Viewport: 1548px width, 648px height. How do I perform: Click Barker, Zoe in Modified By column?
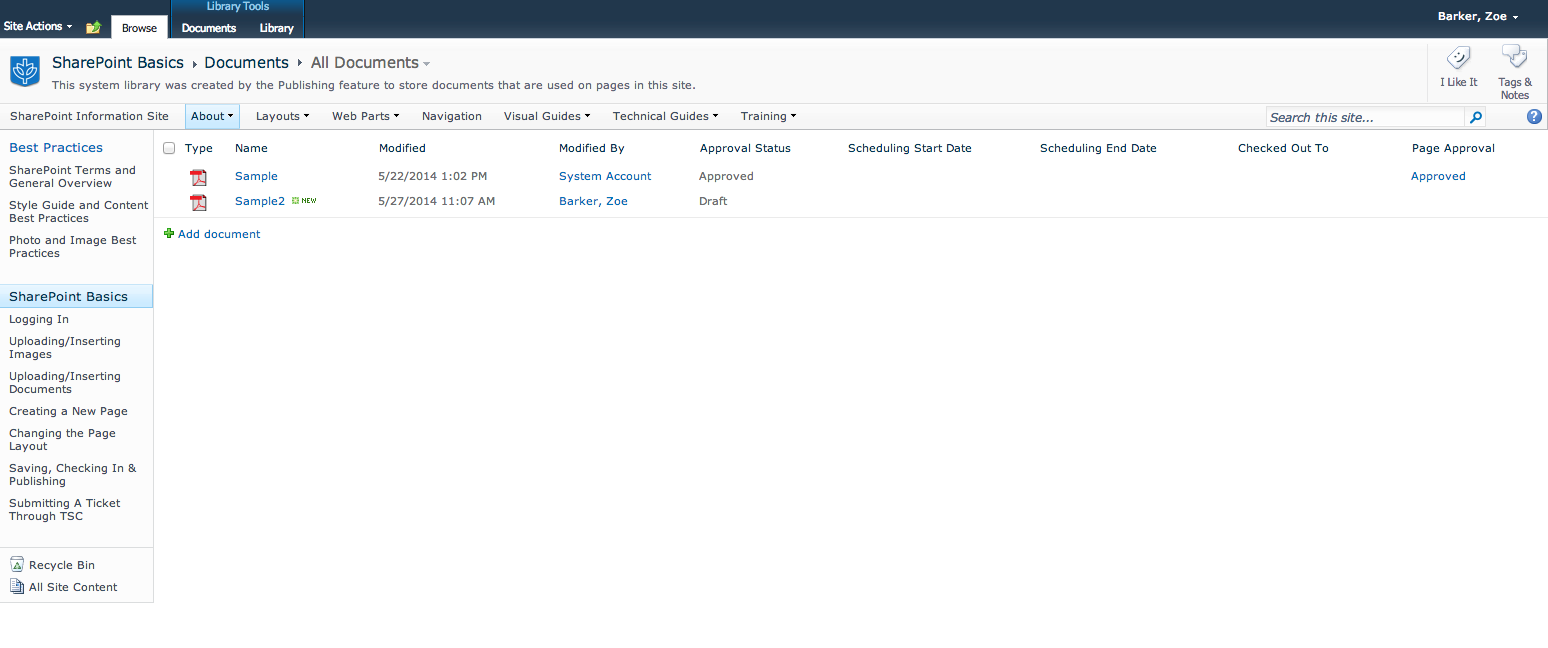tap(593, 201)
